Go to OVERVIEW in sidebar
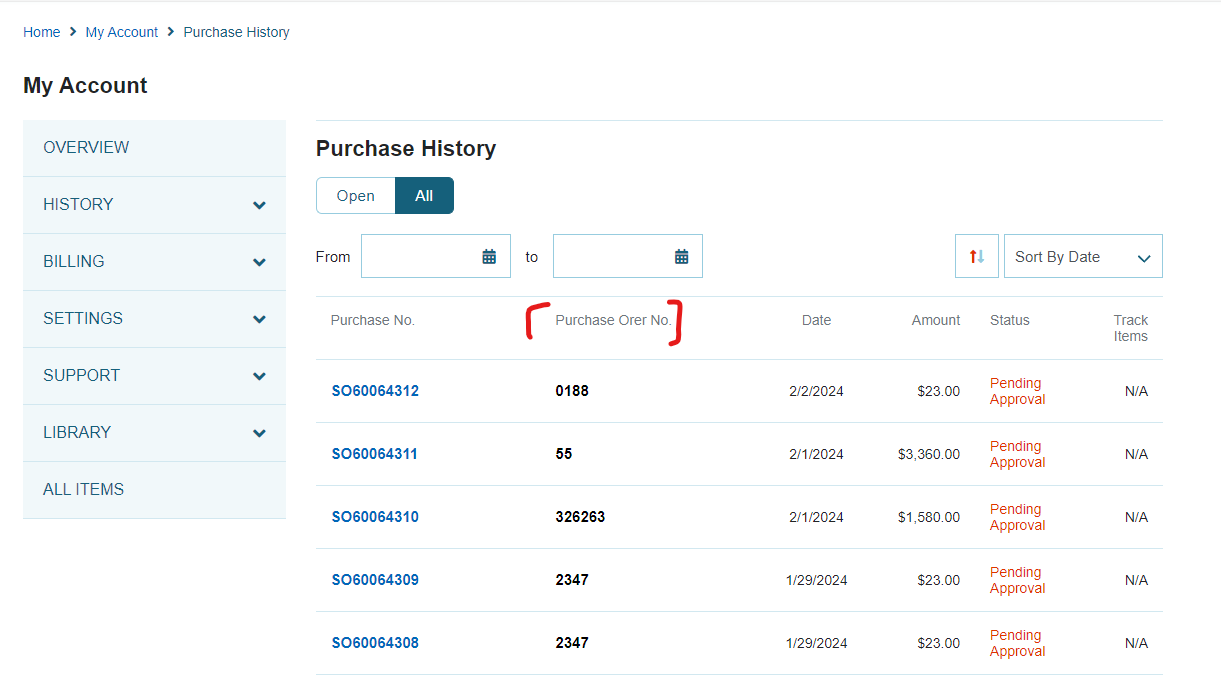This screenshot has width=1221, height=675. 86,148
